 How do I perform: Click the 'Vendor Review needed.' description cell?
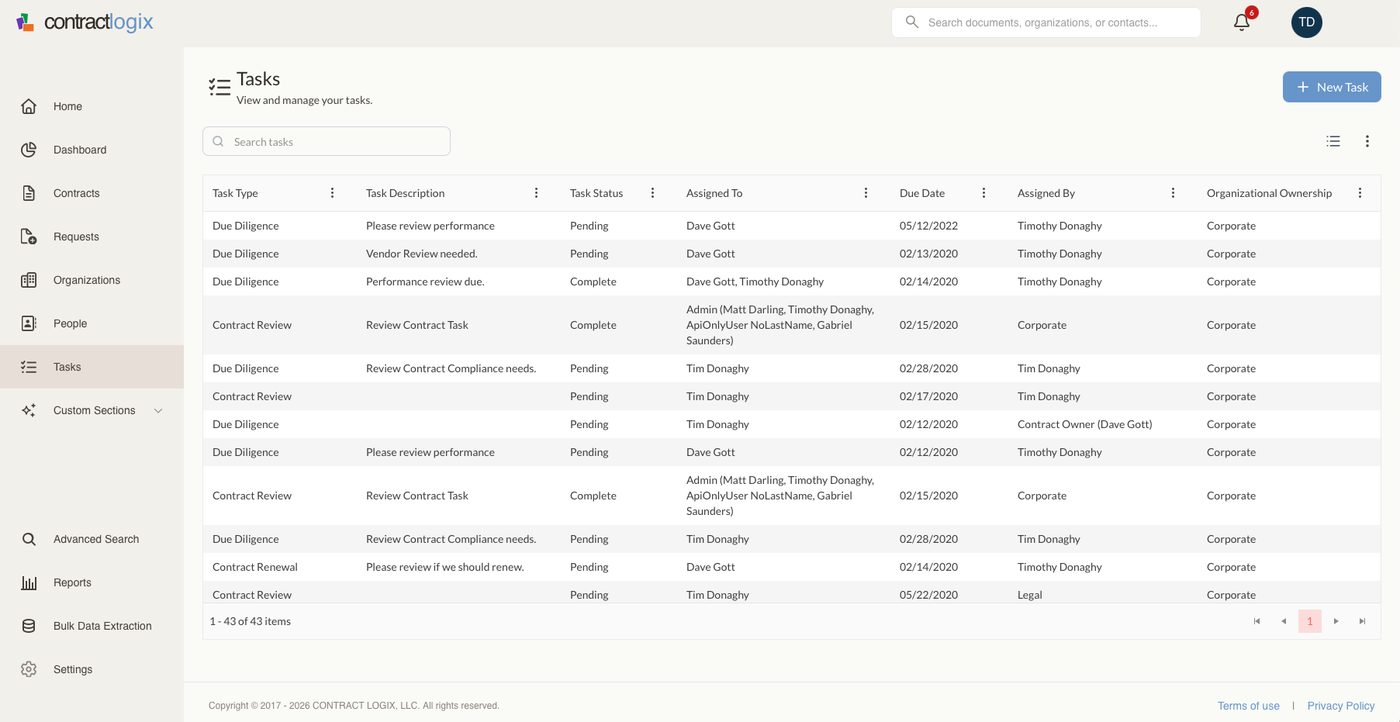click(422, 254)
